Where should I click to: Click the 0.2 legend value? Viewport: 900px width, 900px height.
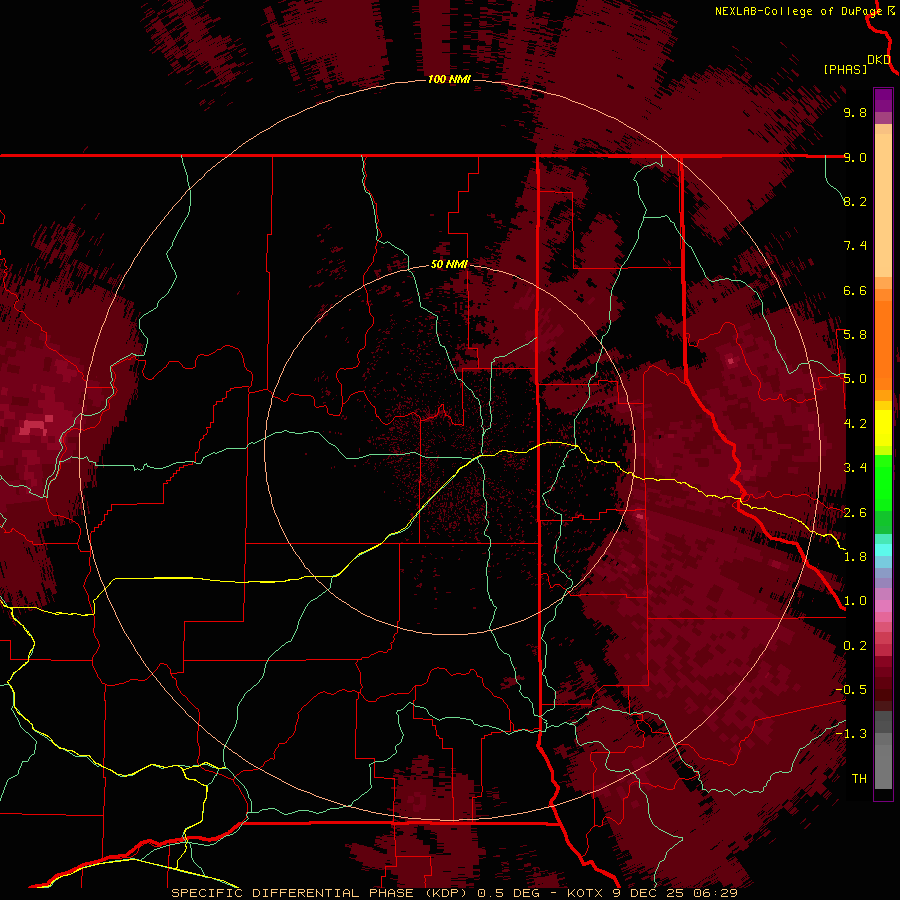(855, 646)
